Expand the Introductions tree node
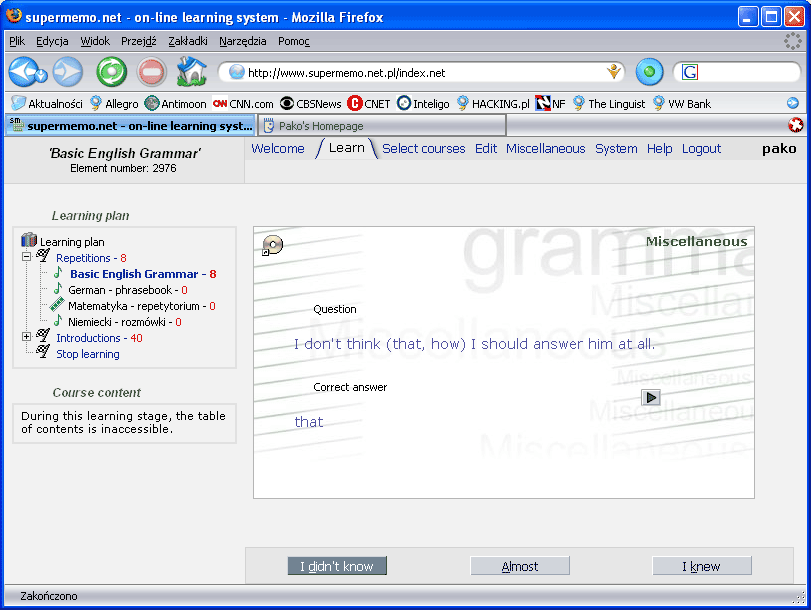811x610 pixels. pyautogui.click(x=27, y=338)
